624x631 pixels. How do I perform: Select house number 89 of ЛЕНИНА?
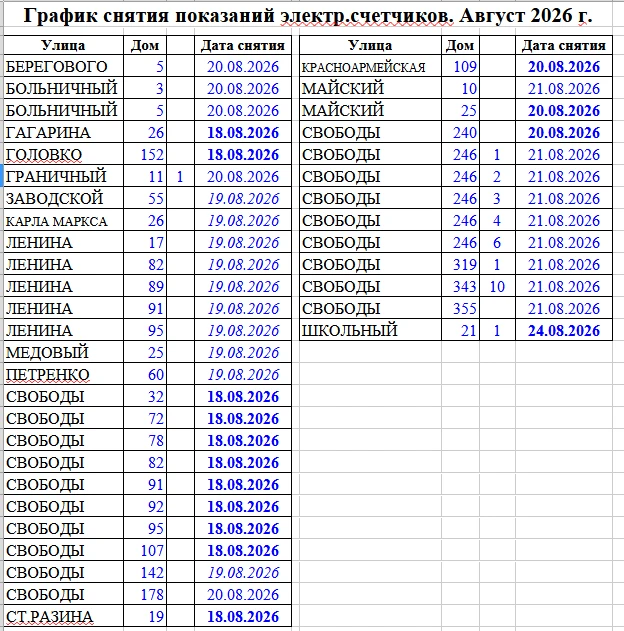click(145, 287)
